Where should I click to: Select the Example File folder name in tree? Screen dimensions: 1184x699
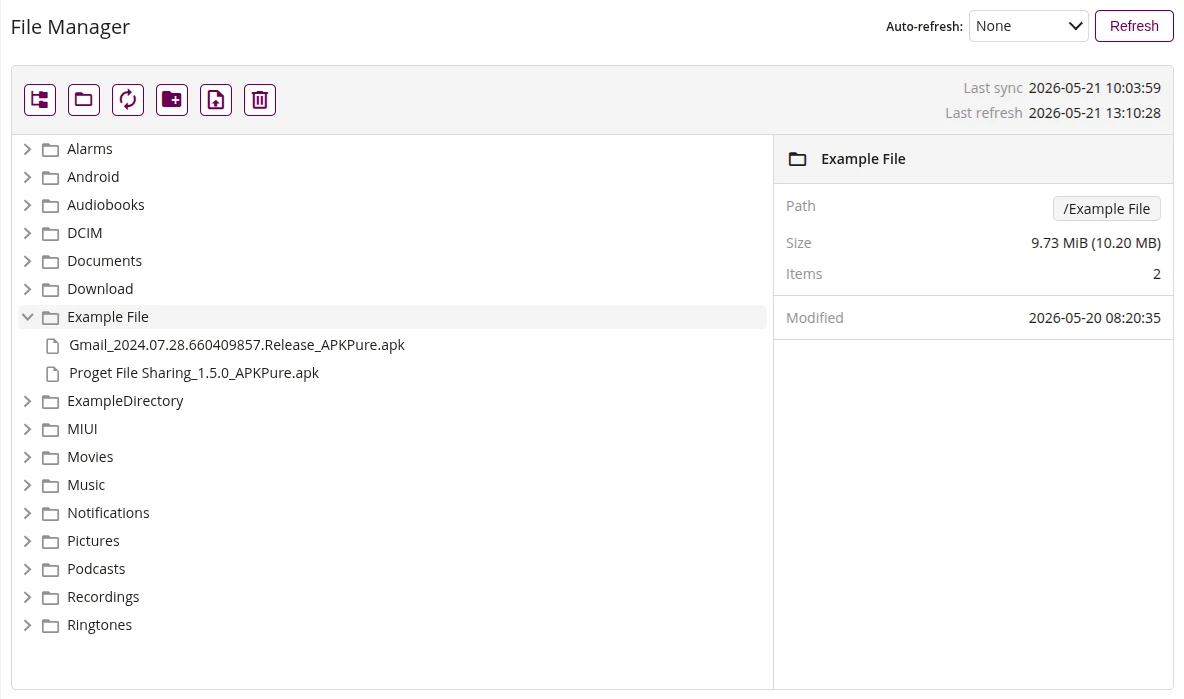pyautogui.click(x=108, y=316)
